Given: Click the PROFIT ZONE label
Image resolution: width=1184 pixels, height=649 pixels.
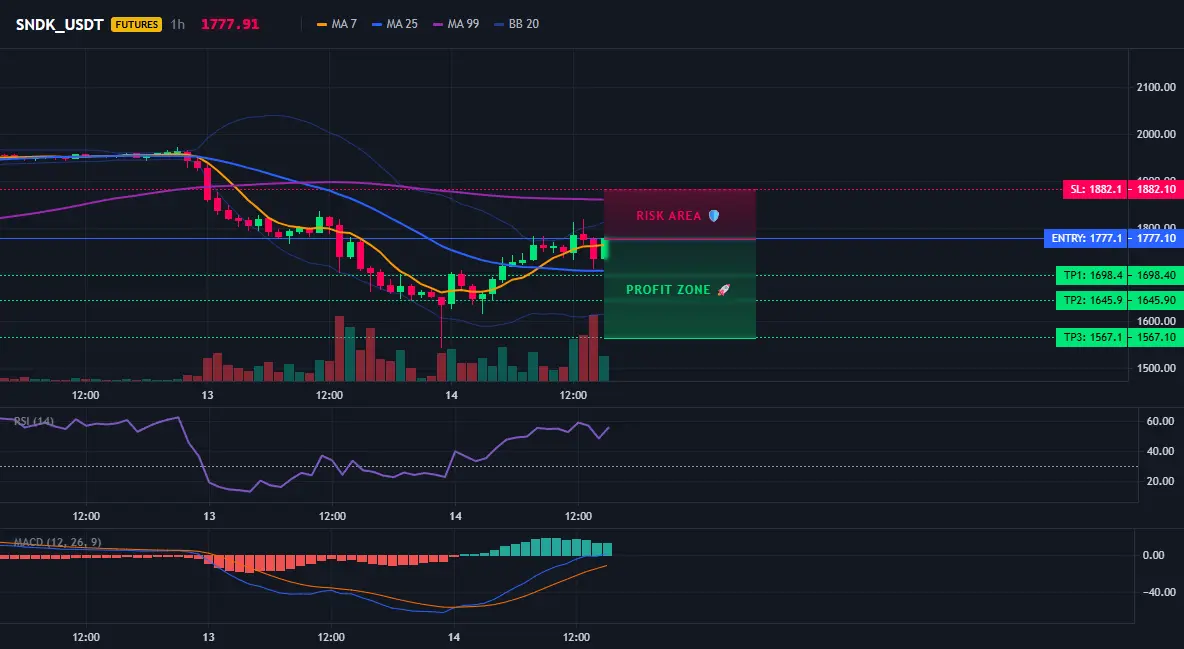Looking at the screenshot, I should pyautogui.click(x=668, y=290).
